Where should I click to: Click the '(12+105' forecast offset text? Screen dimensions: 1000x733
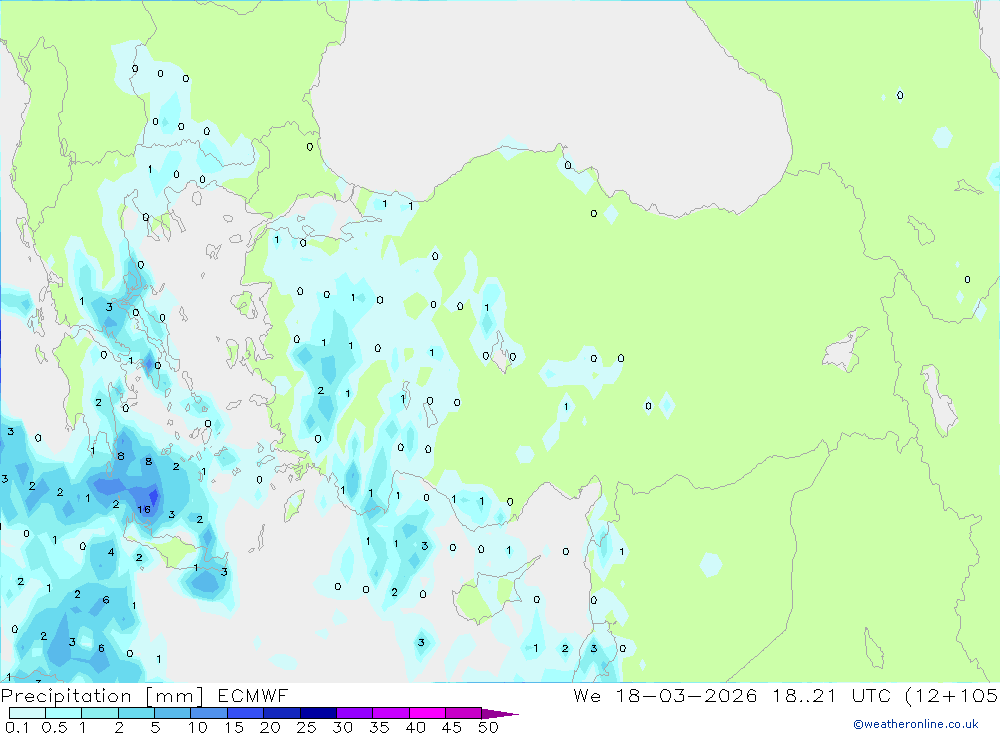(952, 696)
